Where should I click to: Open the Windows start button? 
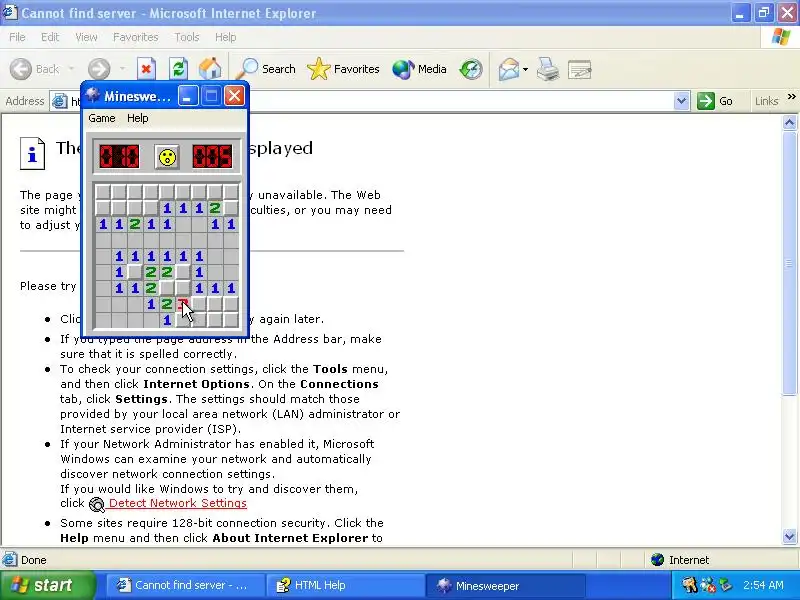(x=47, y=585)
